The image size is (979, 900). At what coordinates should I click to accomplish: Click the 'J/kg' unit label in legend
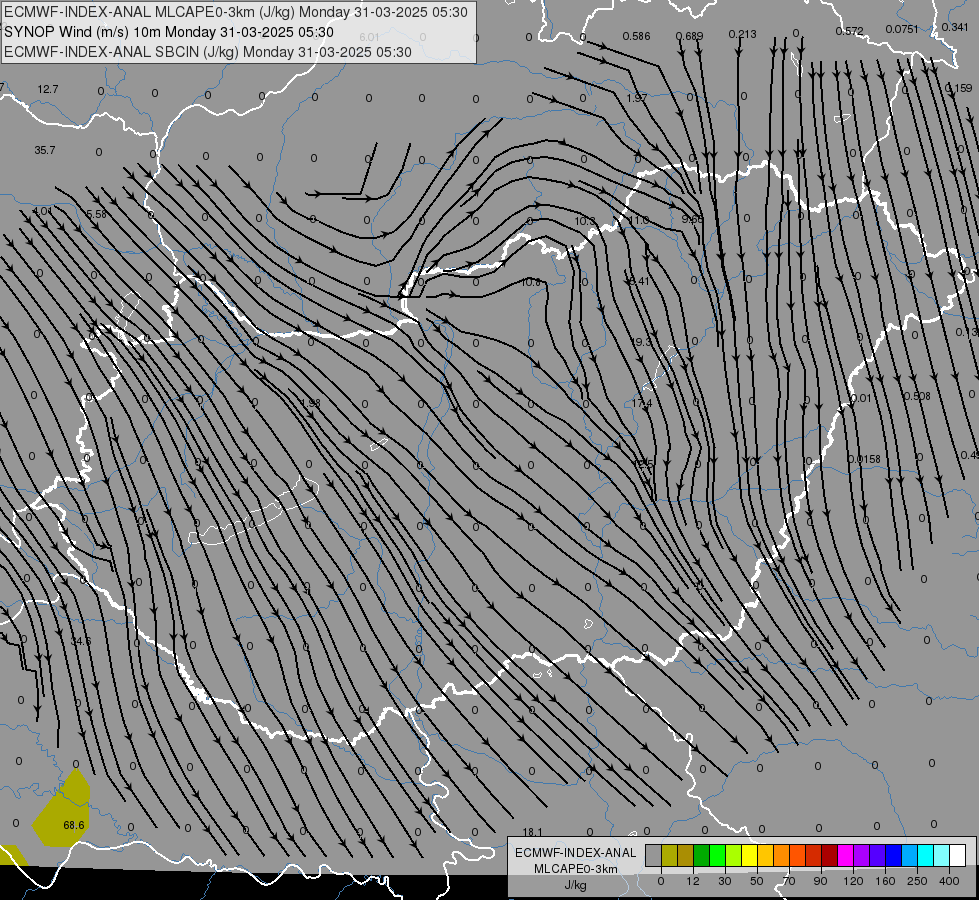point(576,885)
